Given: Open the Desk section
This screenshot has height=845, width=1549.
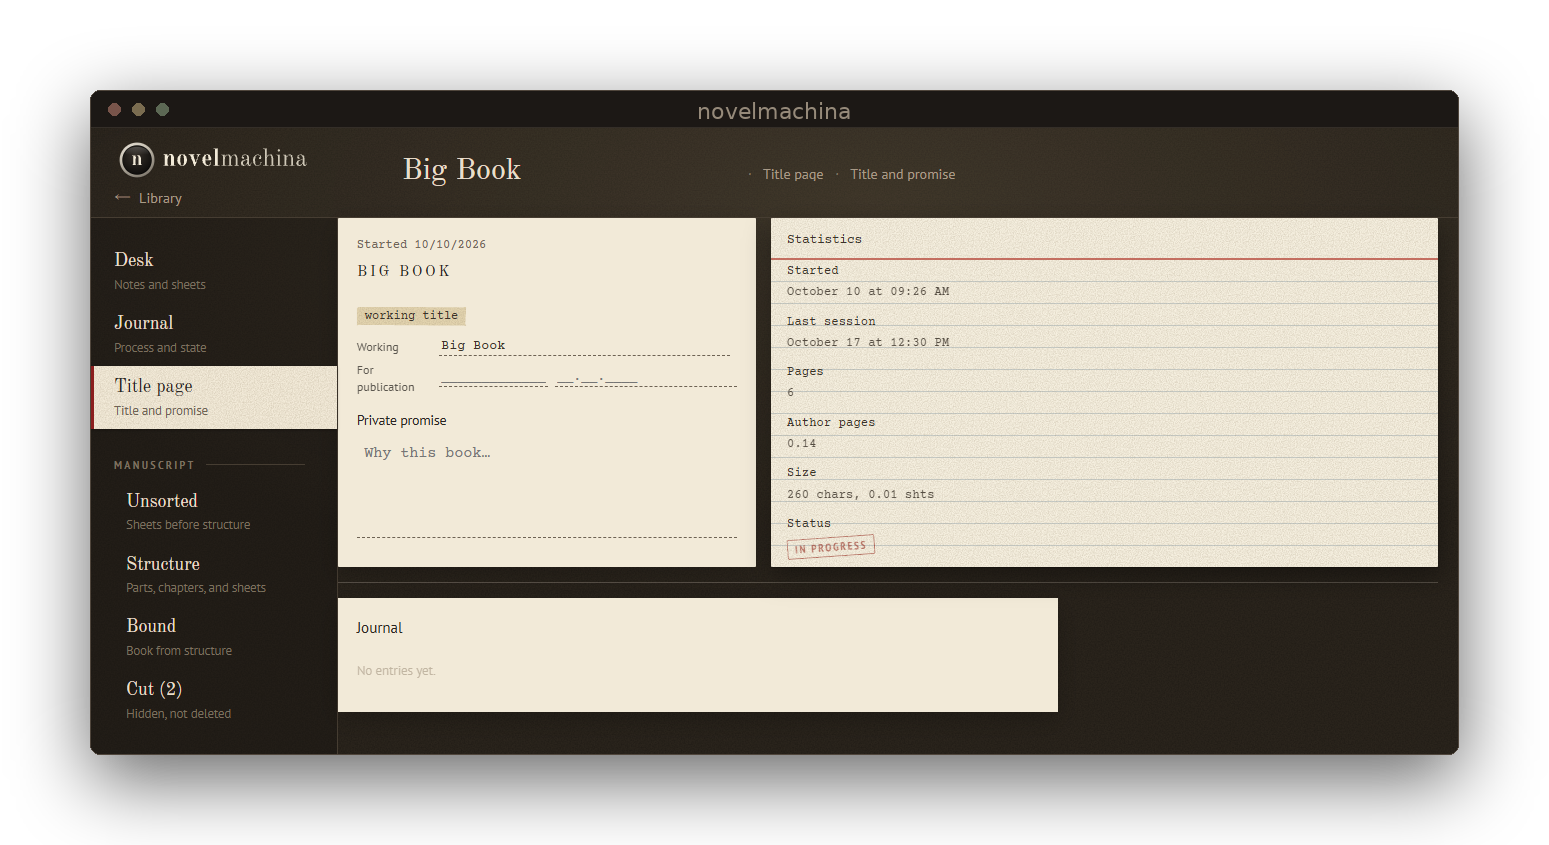Looking at the screenshot, I should 214,271.
